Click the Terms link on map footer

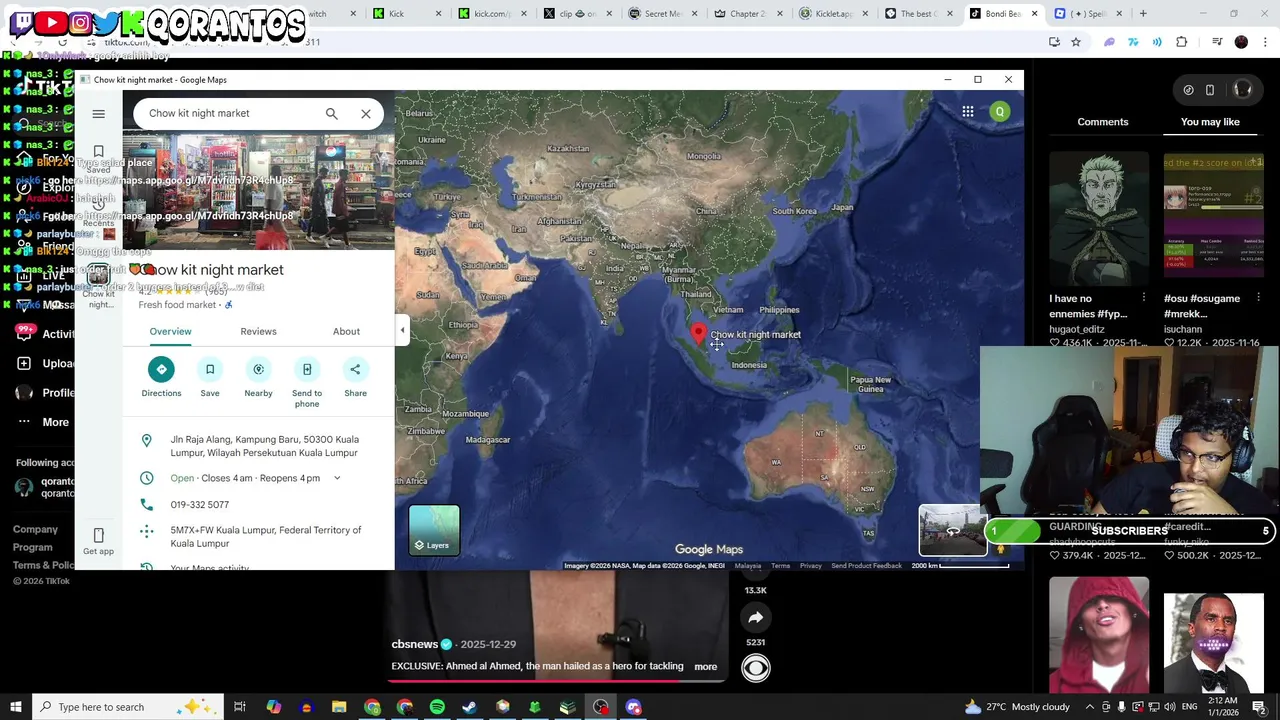pyautogui.click(x=780, y=566)
